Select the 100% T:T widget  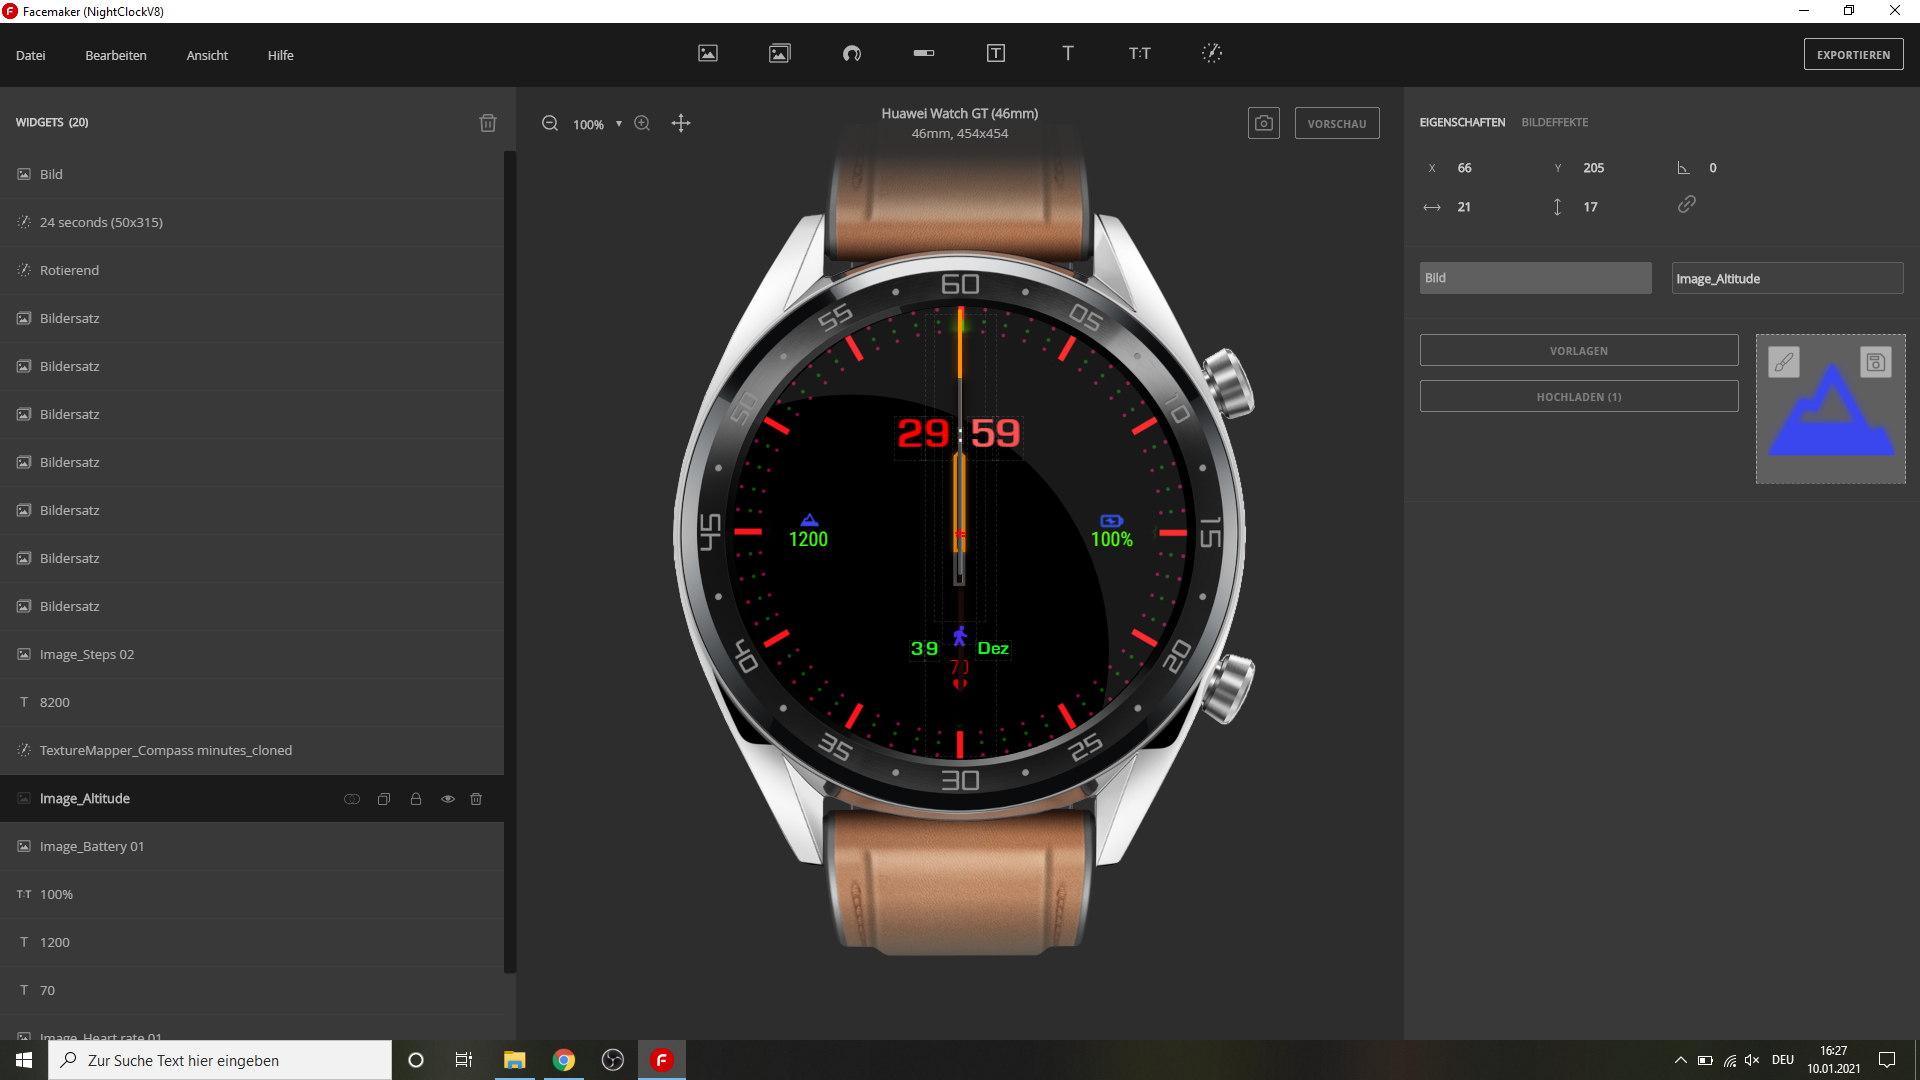click(x=252, y=894)
